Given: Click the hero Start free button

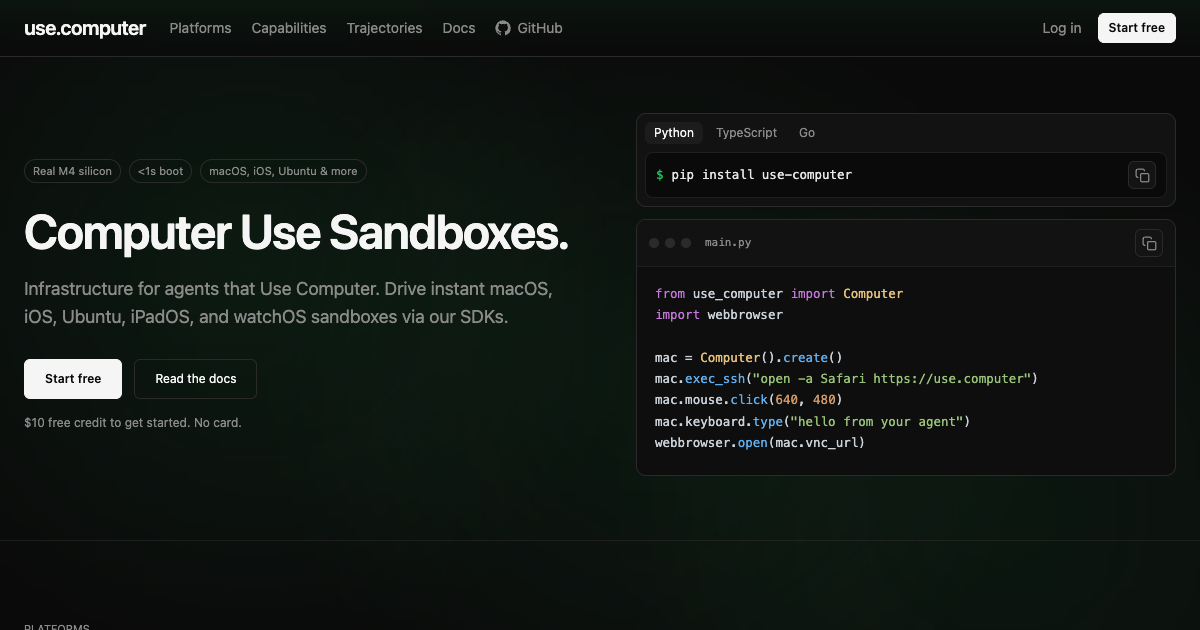Looking at the screenshot, I should point(73,379).
